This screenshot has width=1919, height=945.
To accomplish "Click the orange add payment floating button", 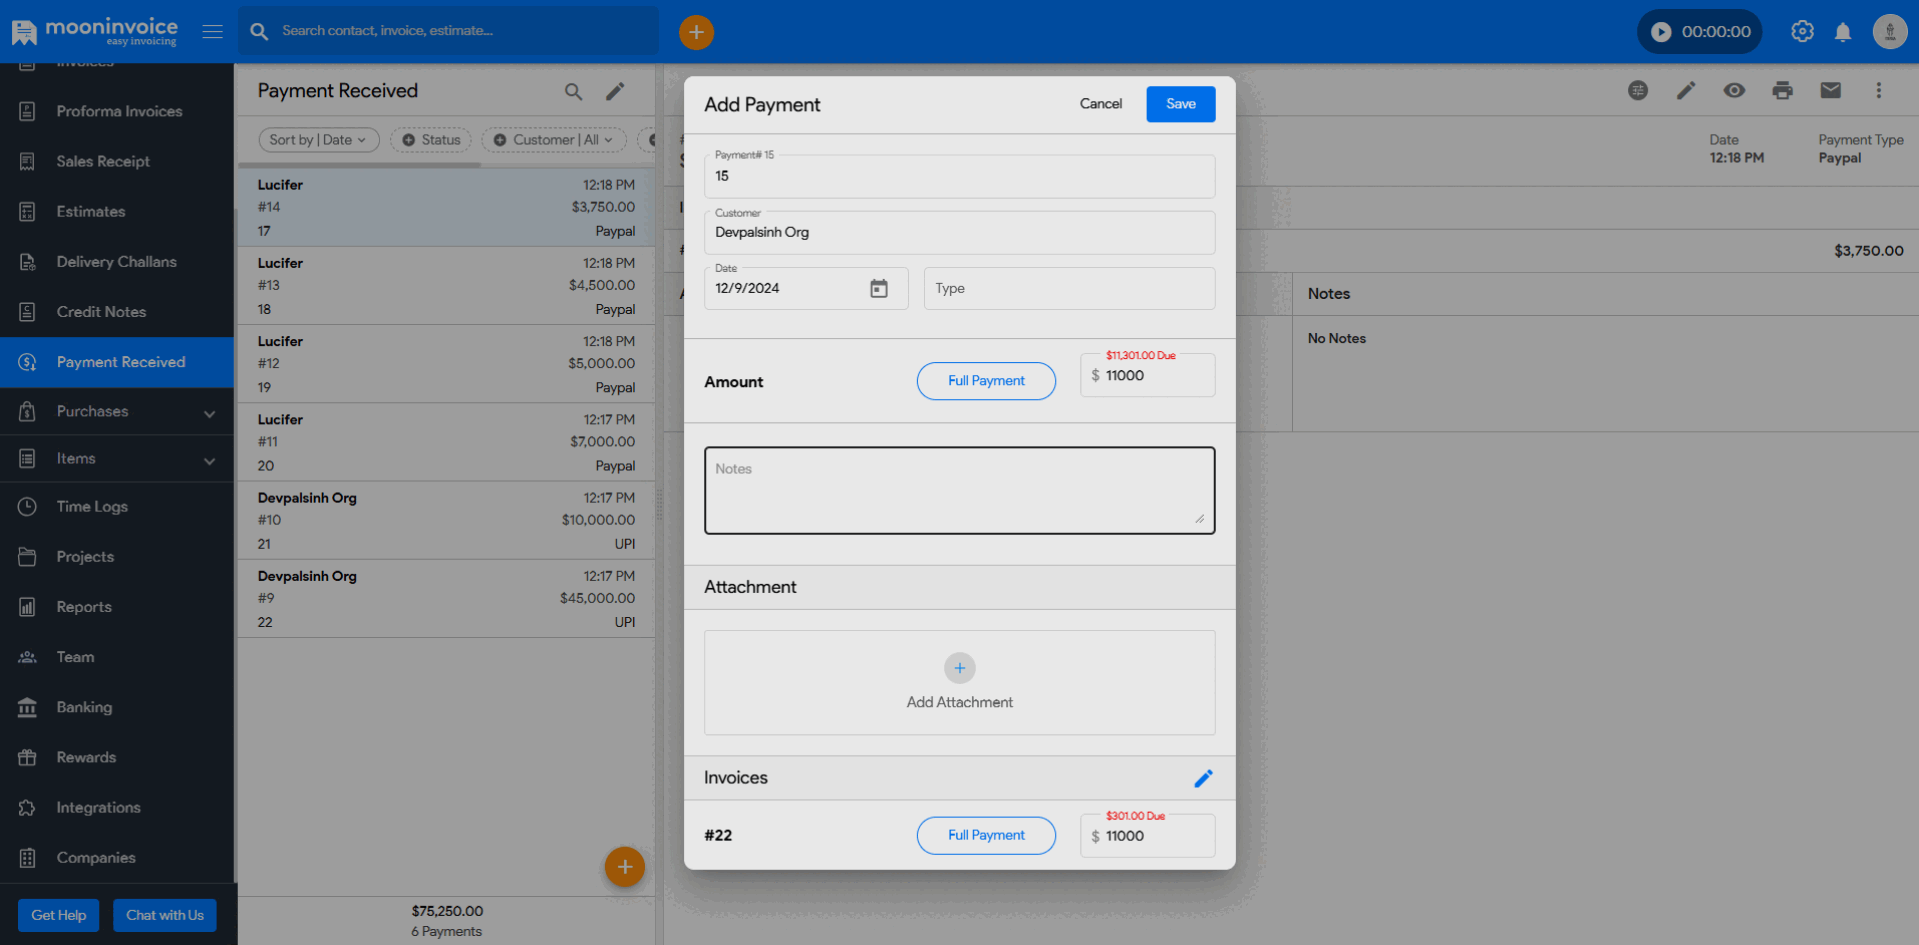I will [625, 867].
